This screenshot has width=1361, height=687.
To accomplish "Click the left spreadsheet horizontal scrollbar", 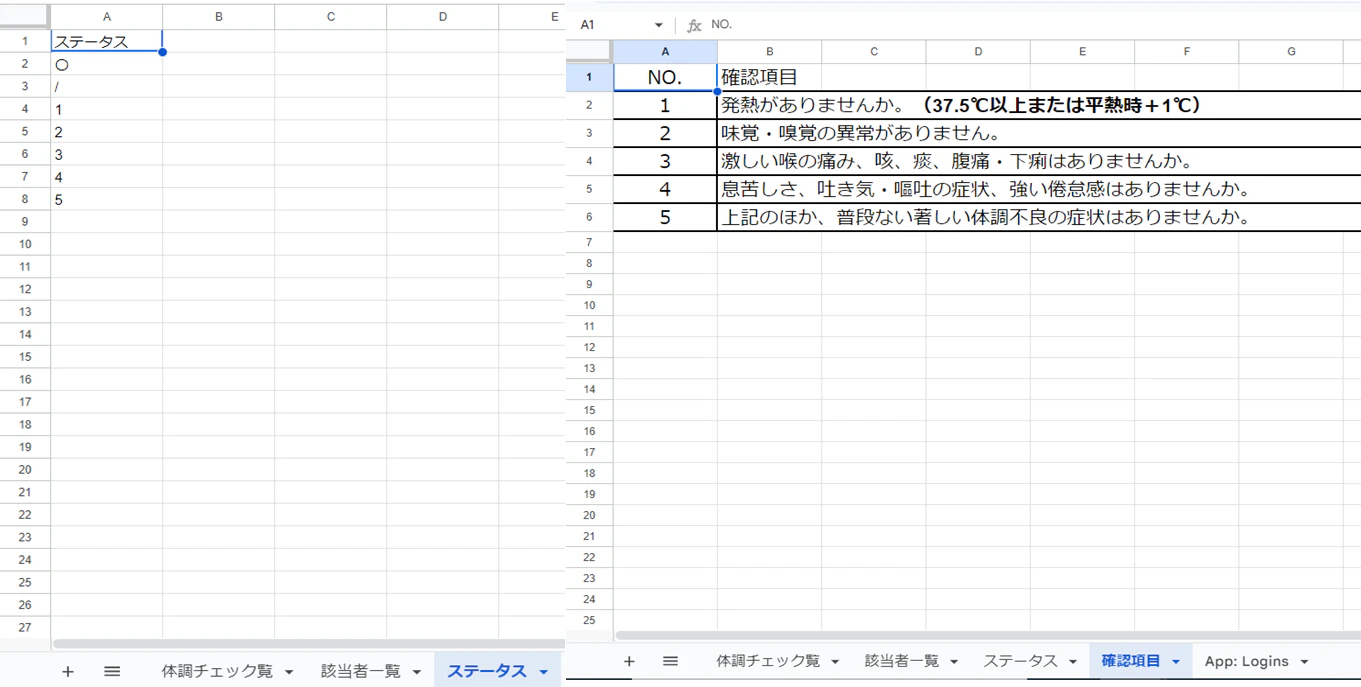I will 308,644.
